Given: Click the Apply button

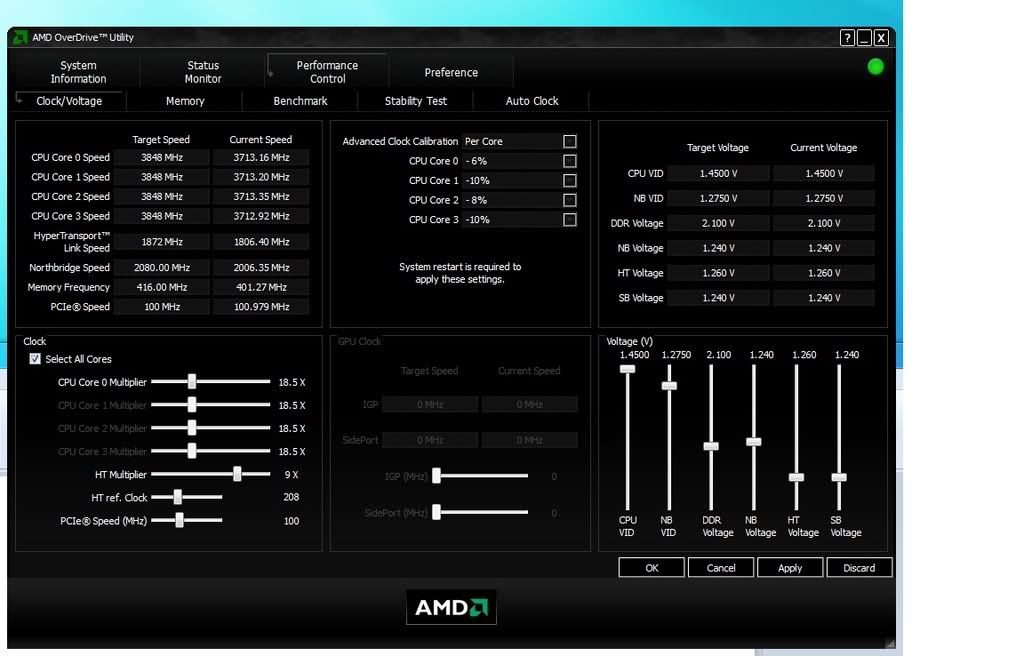Looking at the screenshot, I should 790,568.
